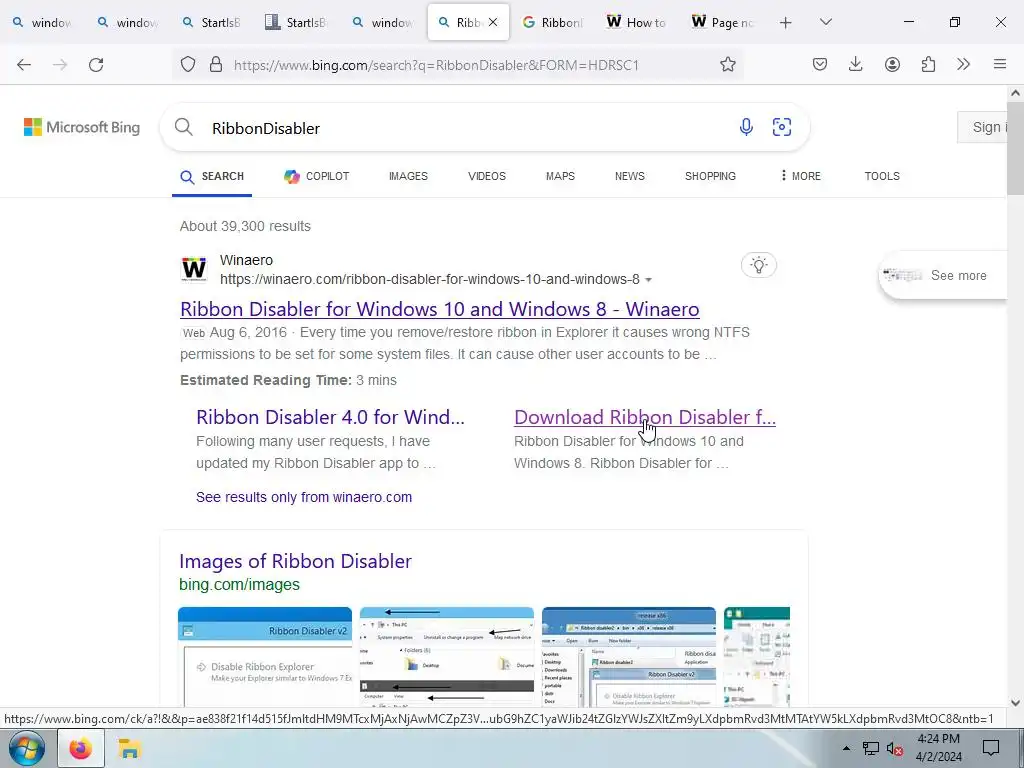
Task: Expand Winaero URL dropdown arrow
Action: 648,280
